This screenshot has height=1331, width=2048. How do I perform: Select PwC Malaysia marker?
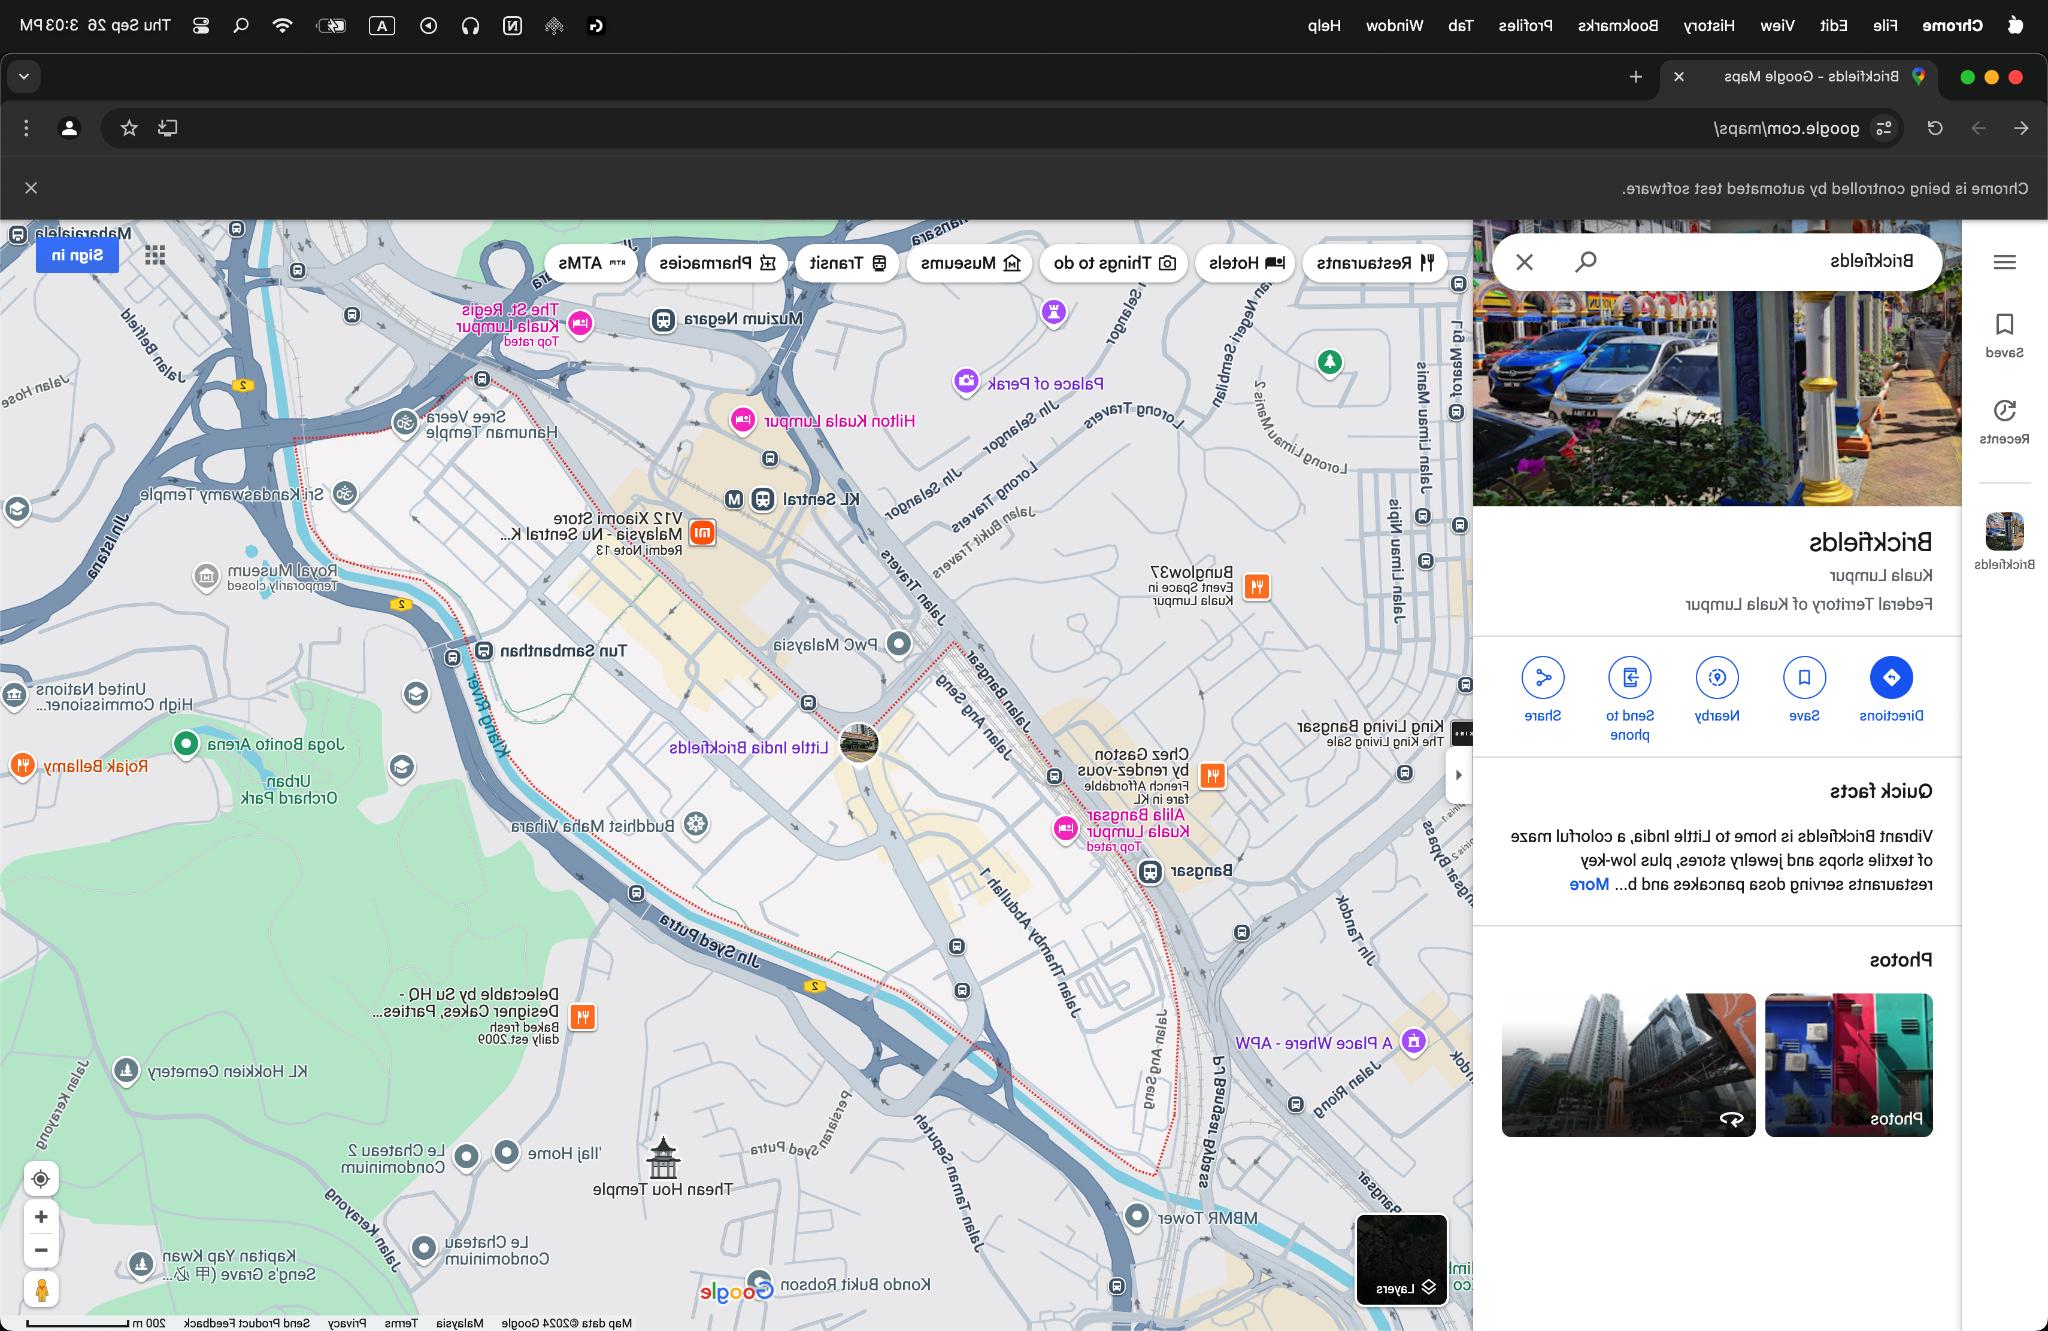[x=900, y=644]
